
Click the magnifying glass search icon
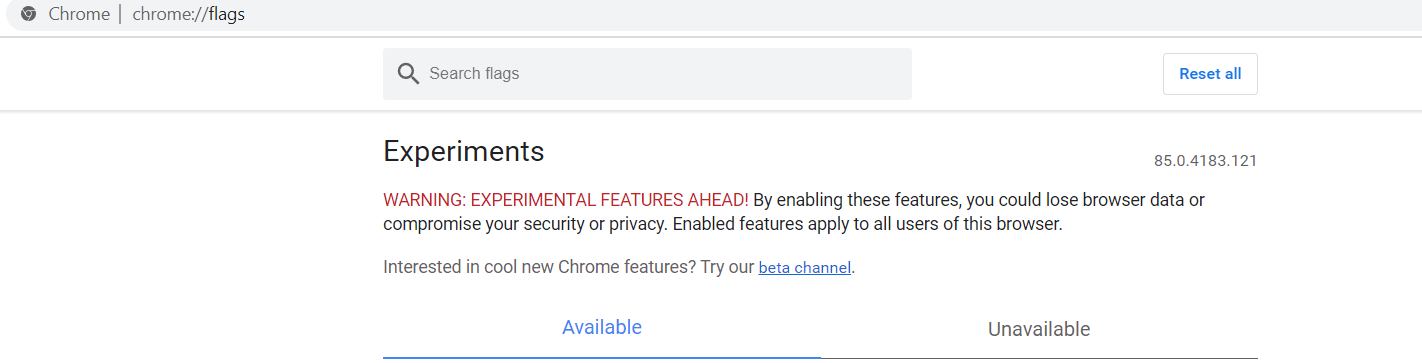[407, 74]
